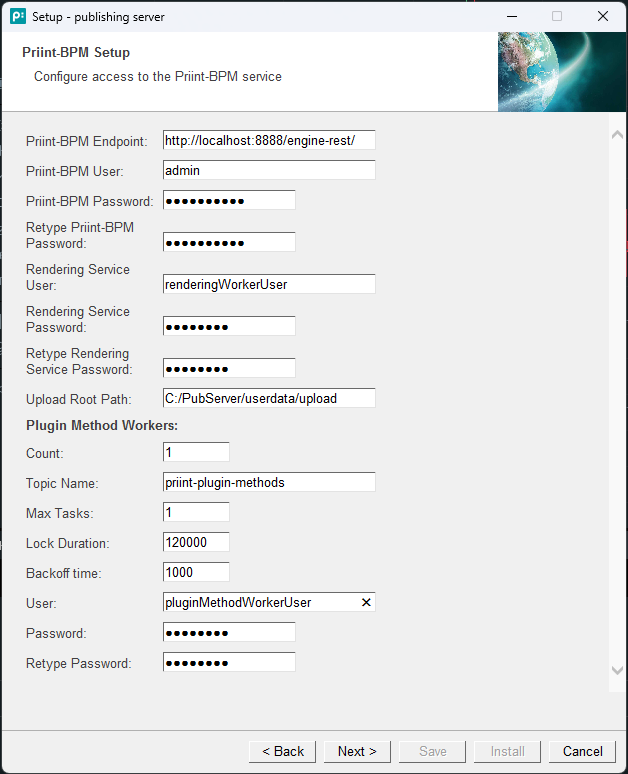Click the Next > button
The image size is (628, 774).
(357, 751)
